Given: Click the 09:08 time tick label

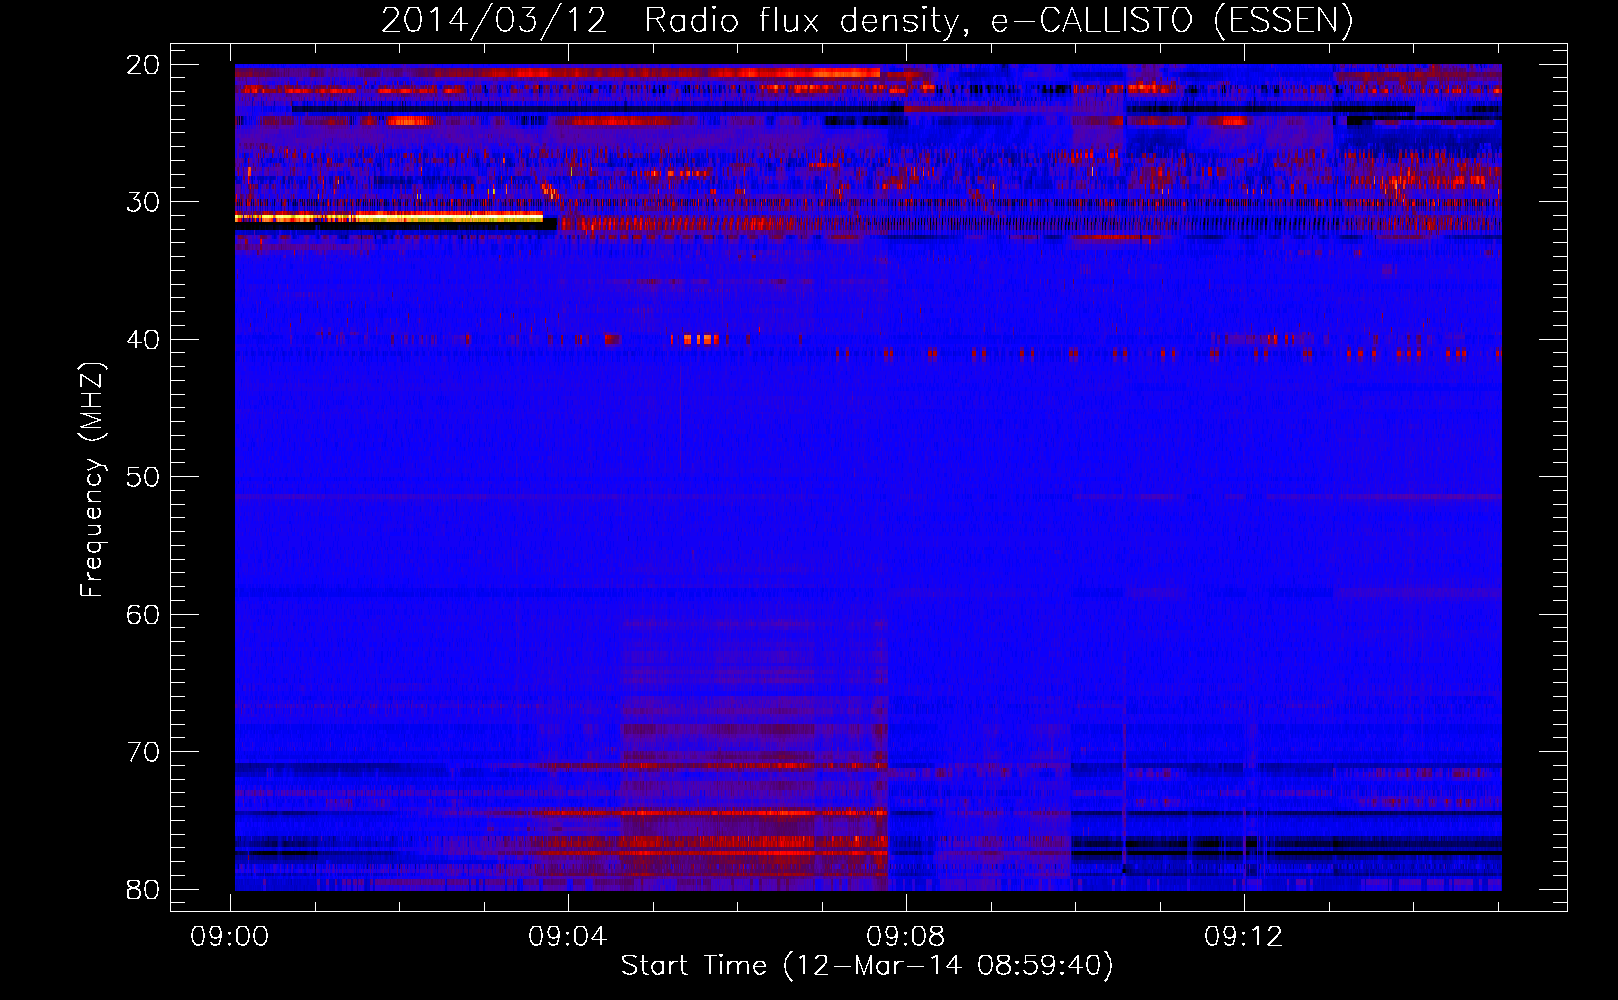Looking at the screenshot, I should coord(906,937).
